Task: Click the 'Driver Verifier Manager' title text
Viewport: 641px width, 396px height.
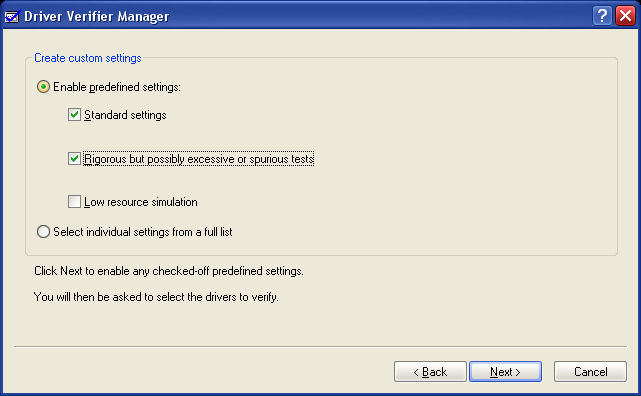Action: [96, 16]
